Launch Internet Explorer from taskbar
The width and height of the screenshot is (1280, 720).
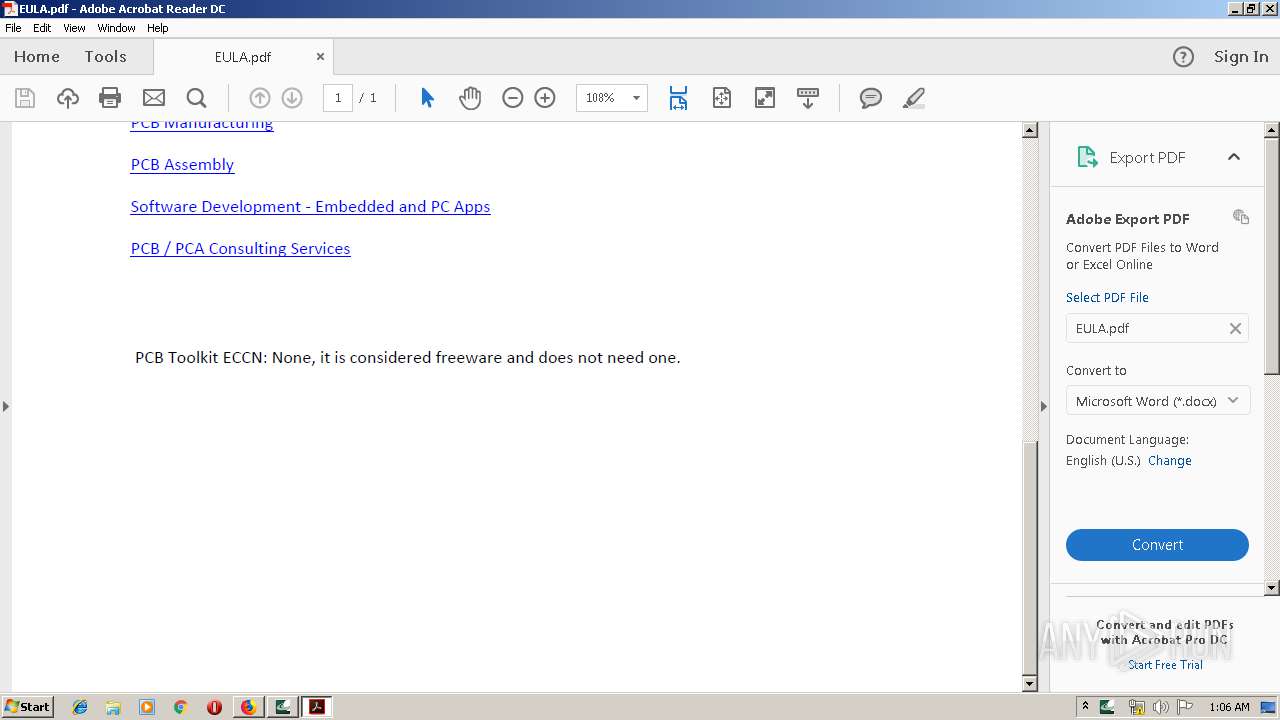tap(80, 707)
